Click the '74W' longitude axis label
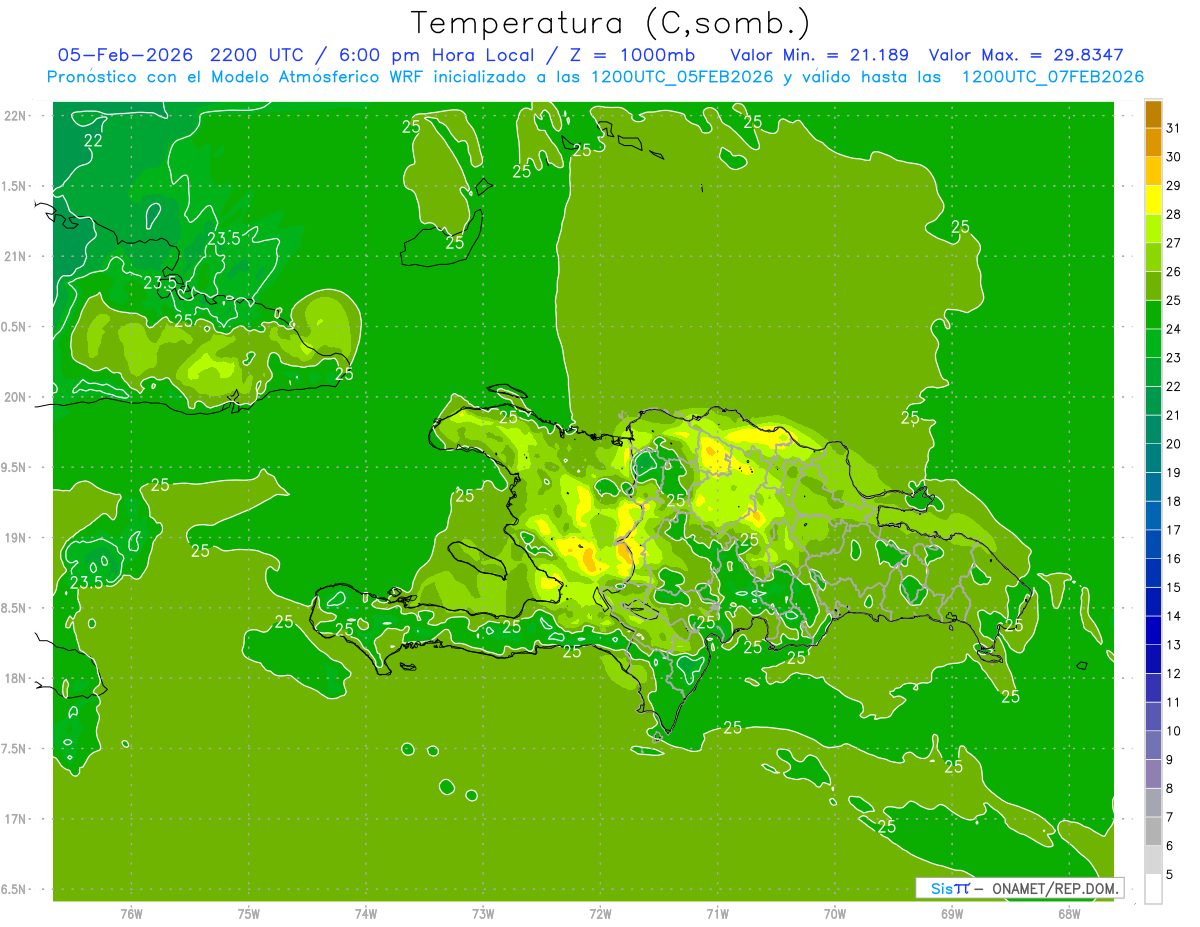1200x927 pixels. click(366, 913)
